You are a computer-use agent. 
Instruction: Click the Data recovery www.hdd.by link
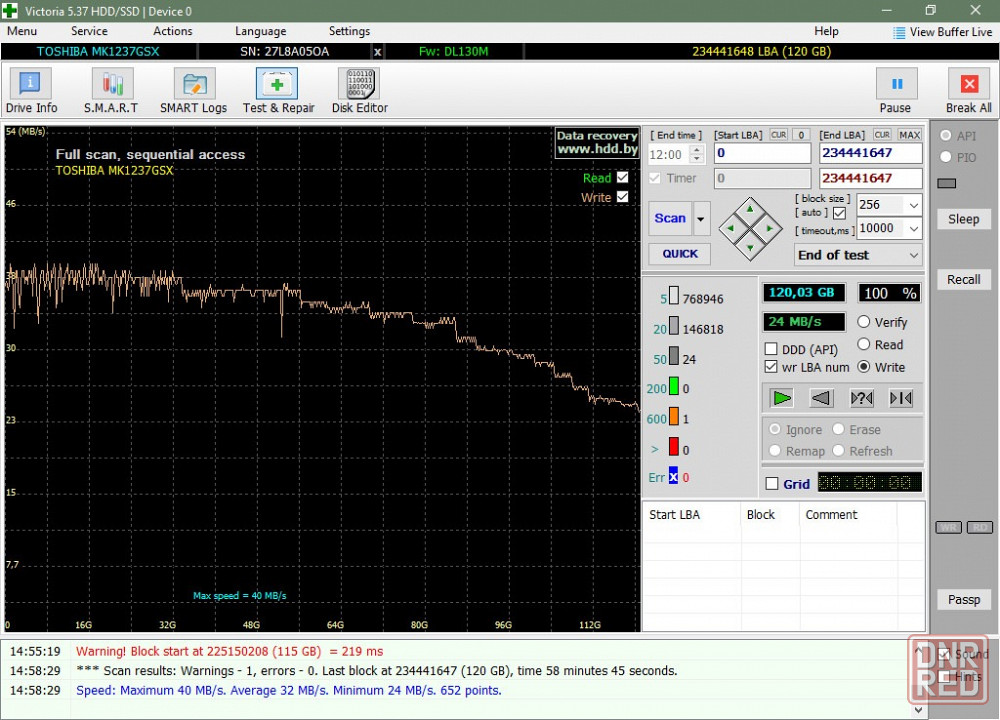(x=597, y=142)
